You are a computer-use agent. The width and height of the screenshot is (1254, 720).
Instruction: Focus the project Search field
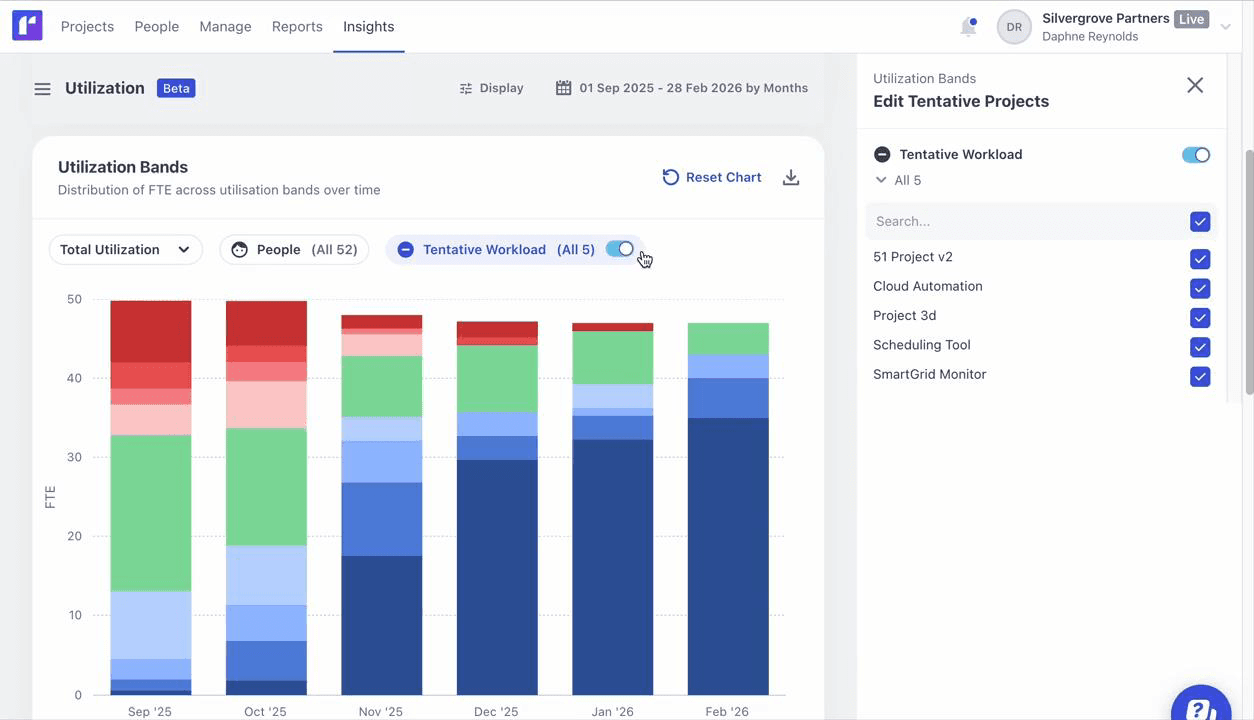click(x=1027, y=222)
